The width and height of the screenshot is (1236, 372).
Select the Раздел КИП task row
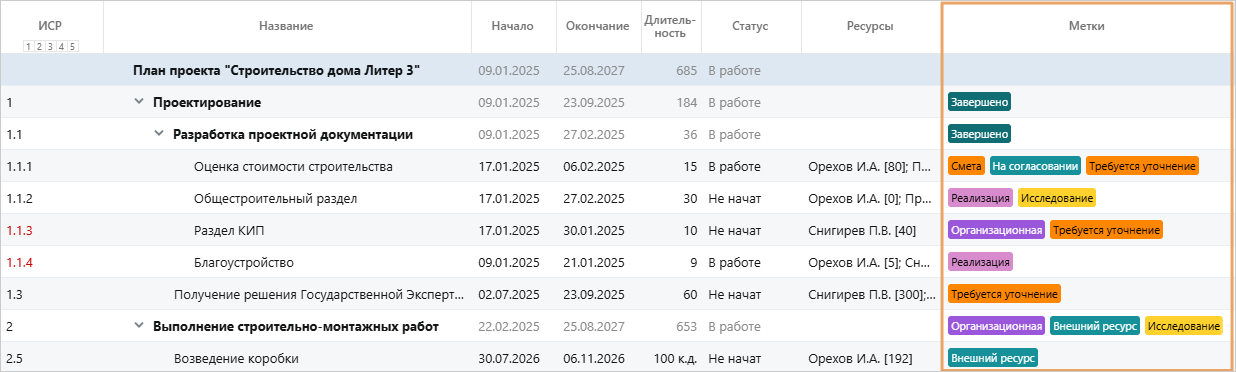click(618, 230)
